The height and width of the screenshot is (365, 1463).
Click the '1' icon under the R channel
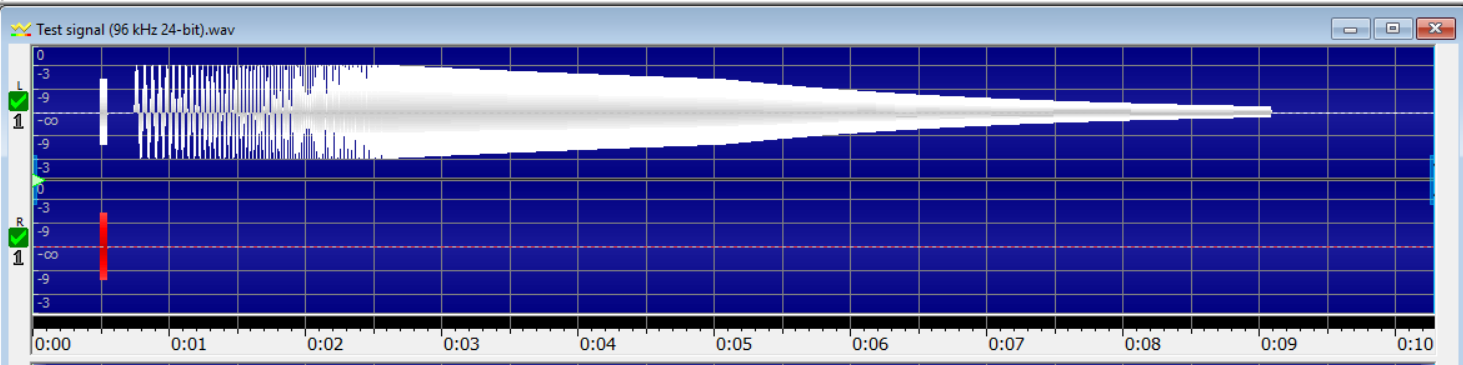(18, 258)
